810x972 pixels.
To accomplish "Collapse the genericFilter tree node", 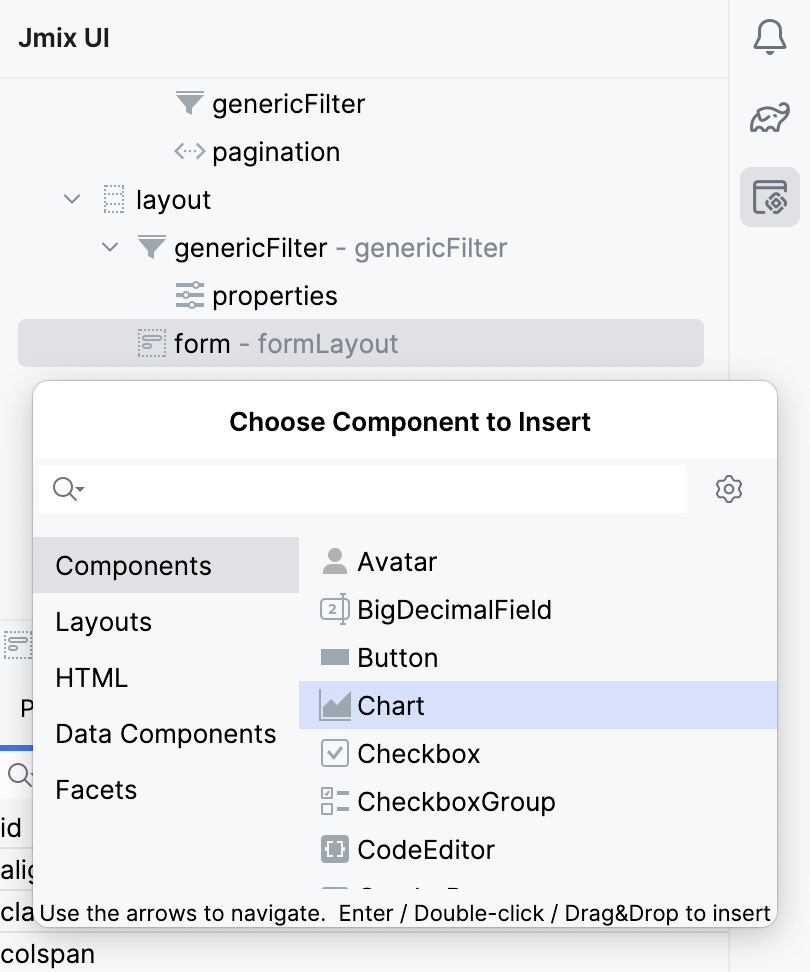I will tap(110, 247).
